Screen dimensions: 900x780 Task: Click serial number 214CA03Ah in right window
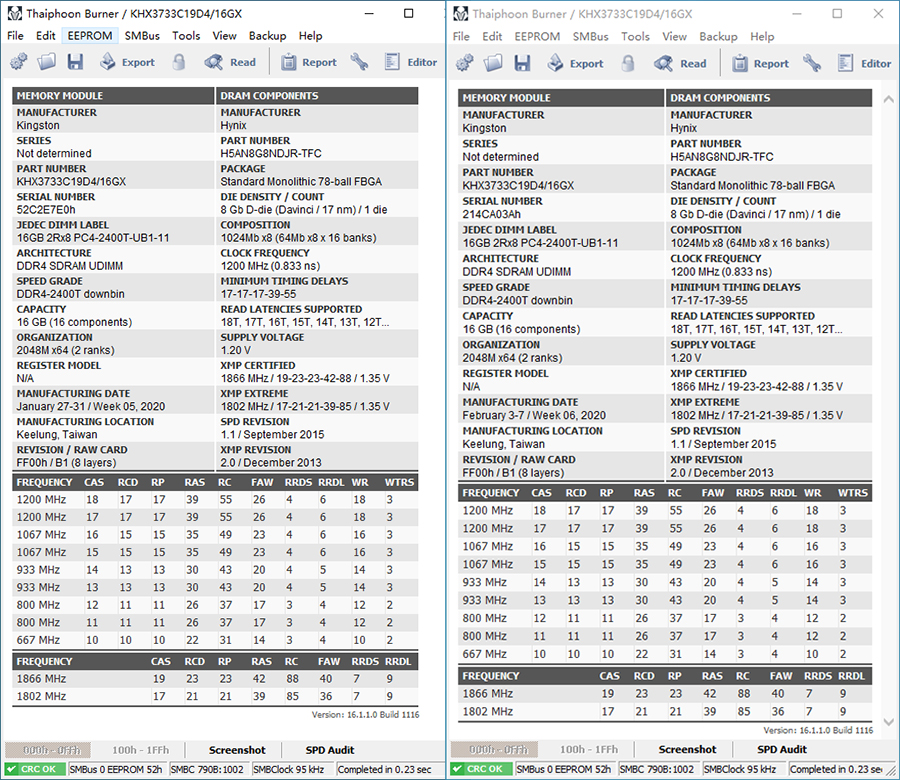click(491, 214)
